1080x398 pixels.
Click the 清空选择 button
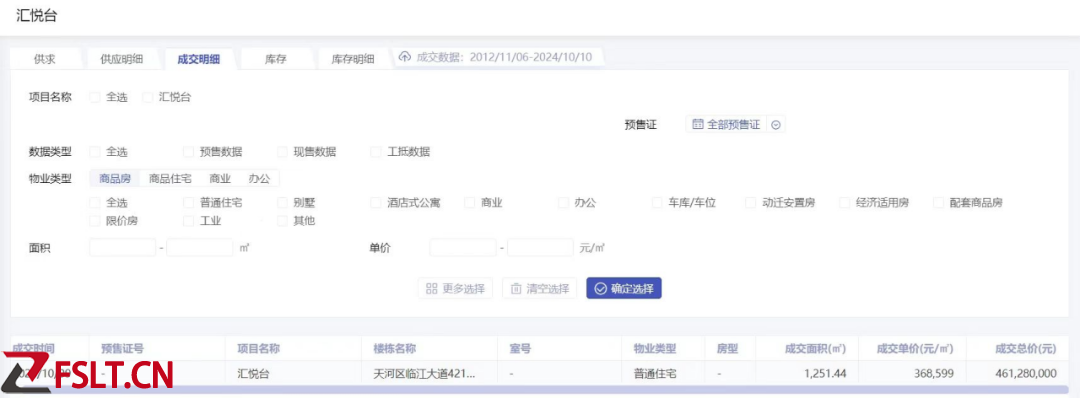(x=539, y=289)
